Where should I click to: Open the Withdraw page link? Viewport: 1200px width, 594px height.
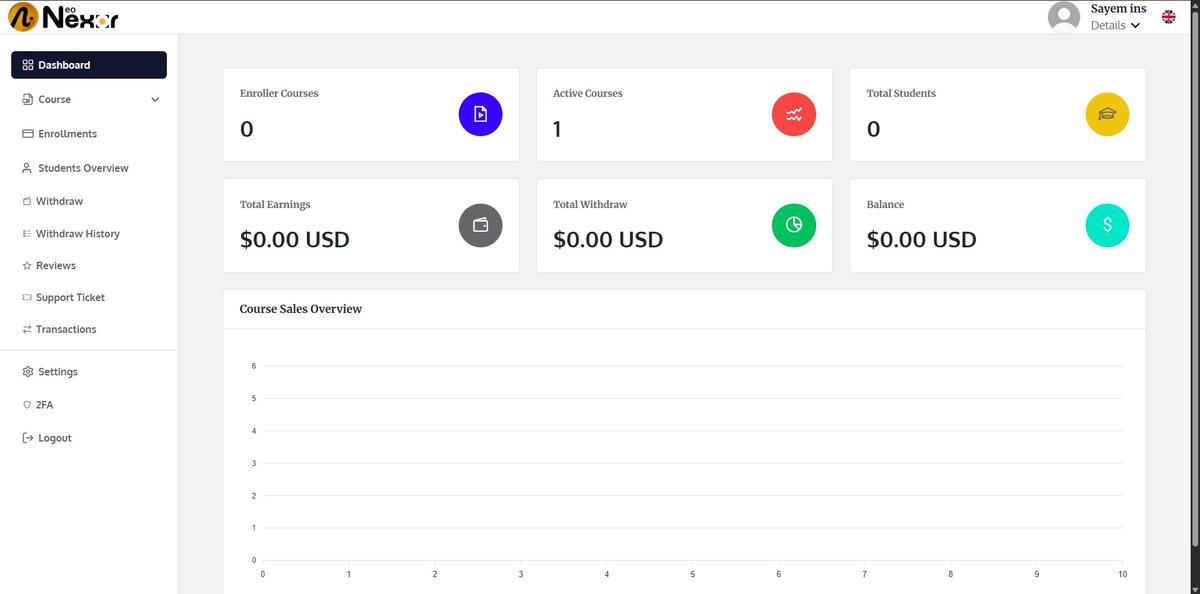[59, 201]
